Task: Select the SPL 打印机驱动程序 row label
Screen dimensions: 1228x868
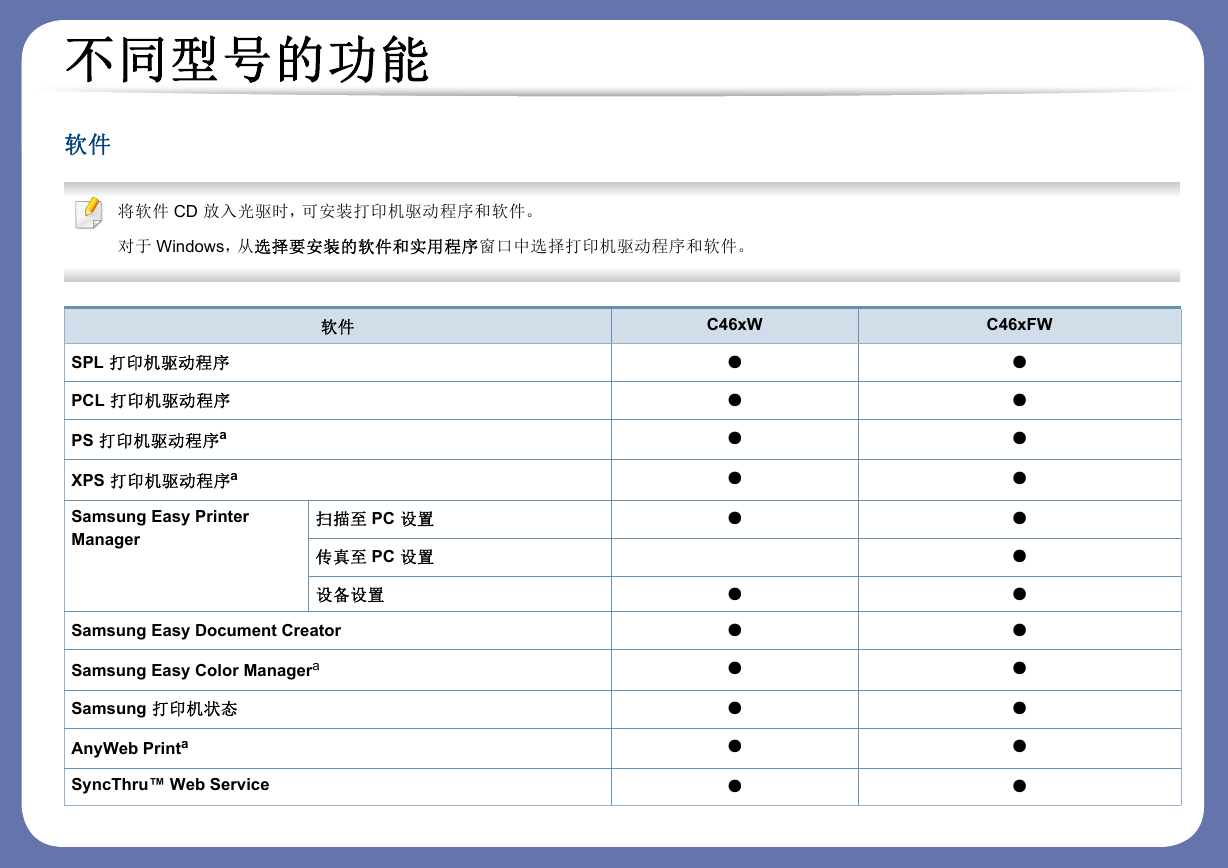Action: pos(151,362)
